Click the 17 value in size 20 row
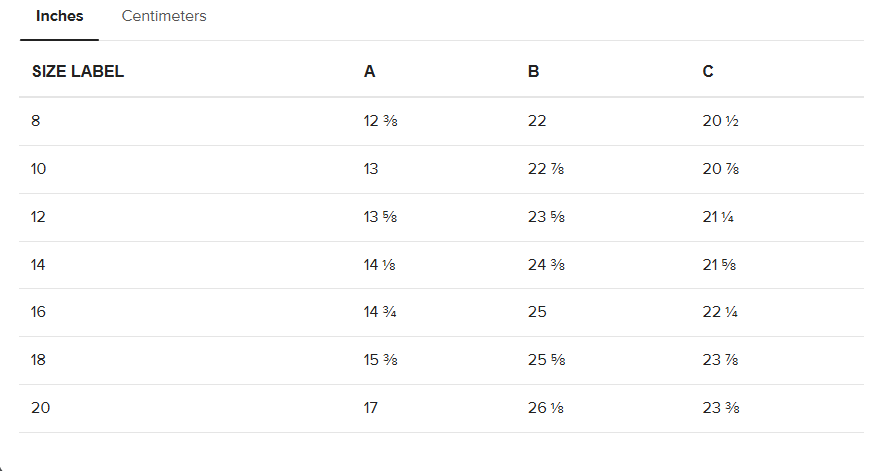The height and width of the screenshot is (471, 882). 370,407
